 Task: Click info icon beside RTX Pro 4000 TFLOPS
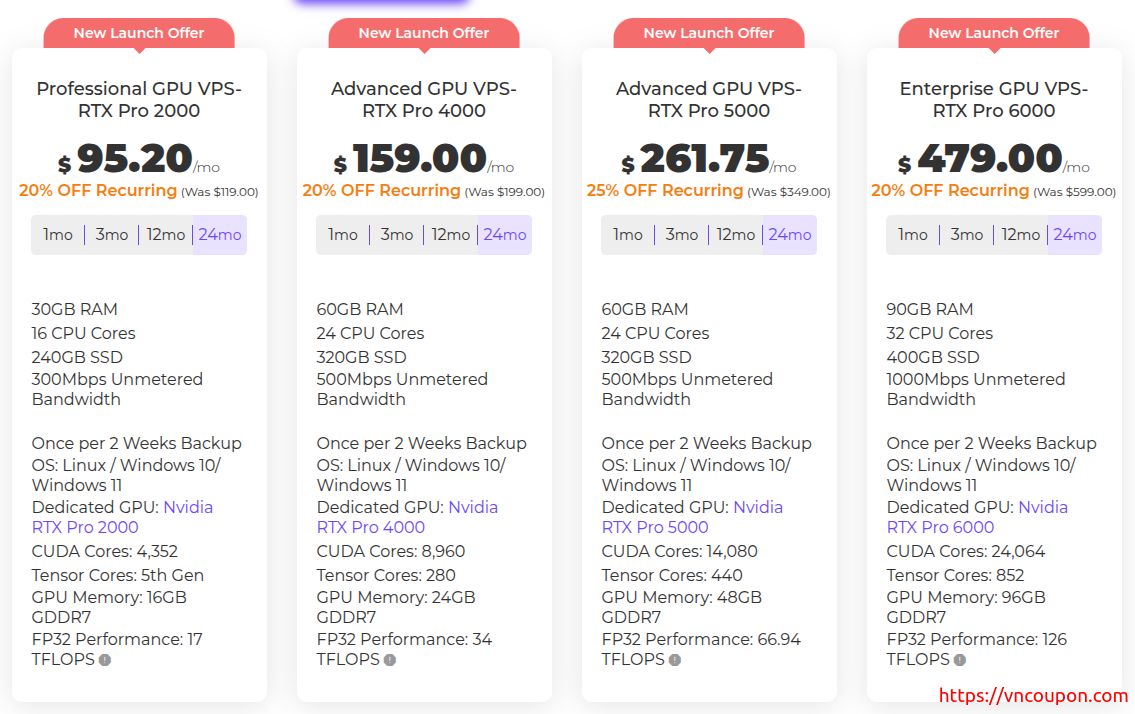pos(390,660)
